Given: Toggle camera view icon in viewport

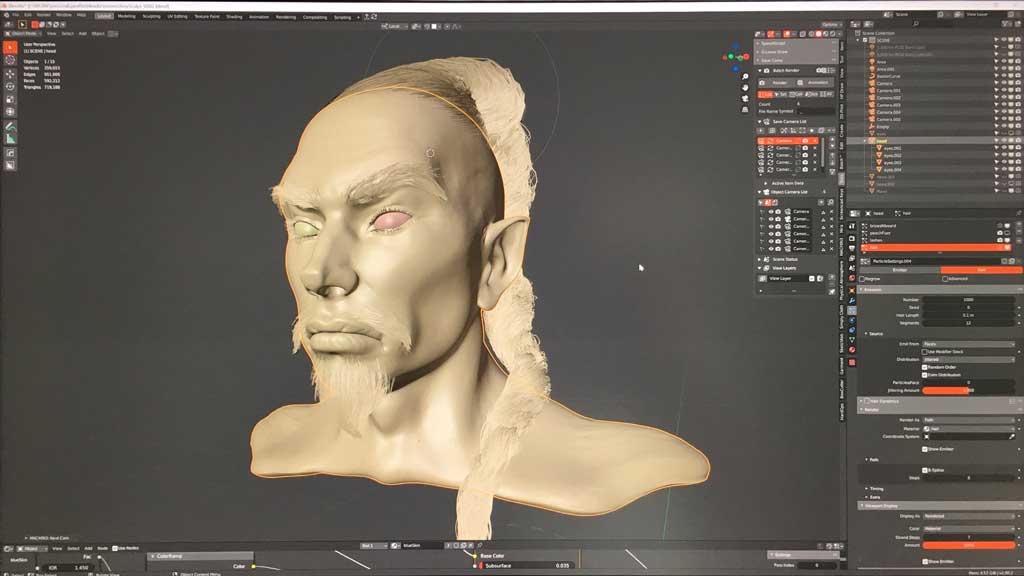Looking at the screenshot, I should (x=745, y=99).
